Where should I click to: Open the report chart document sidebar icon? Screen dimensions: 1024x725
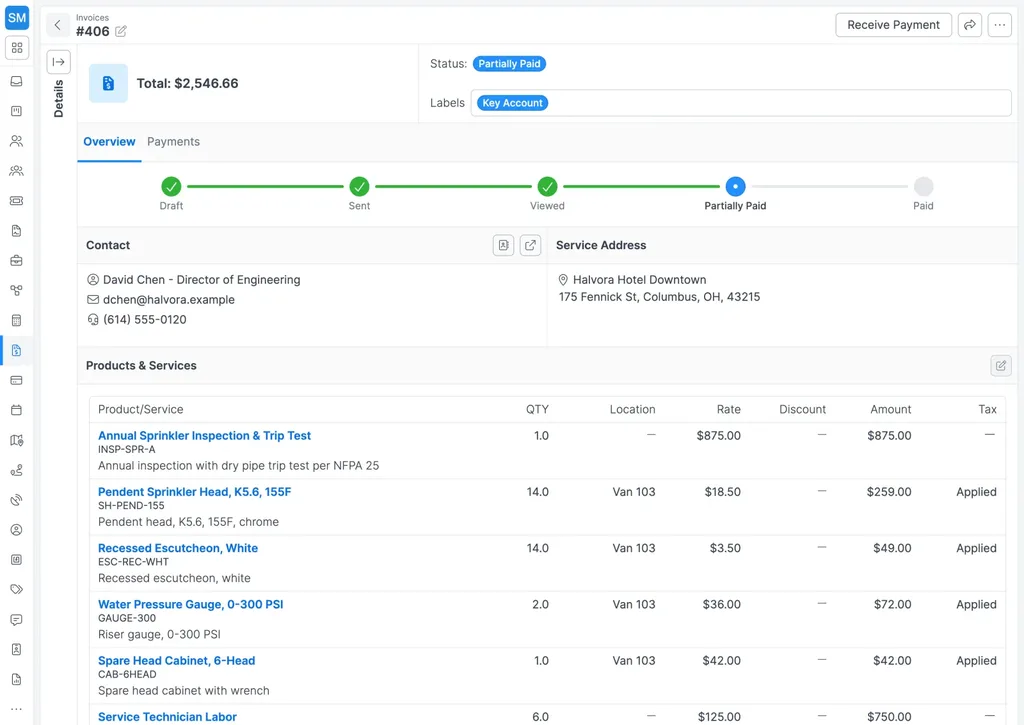coord(16,679)
